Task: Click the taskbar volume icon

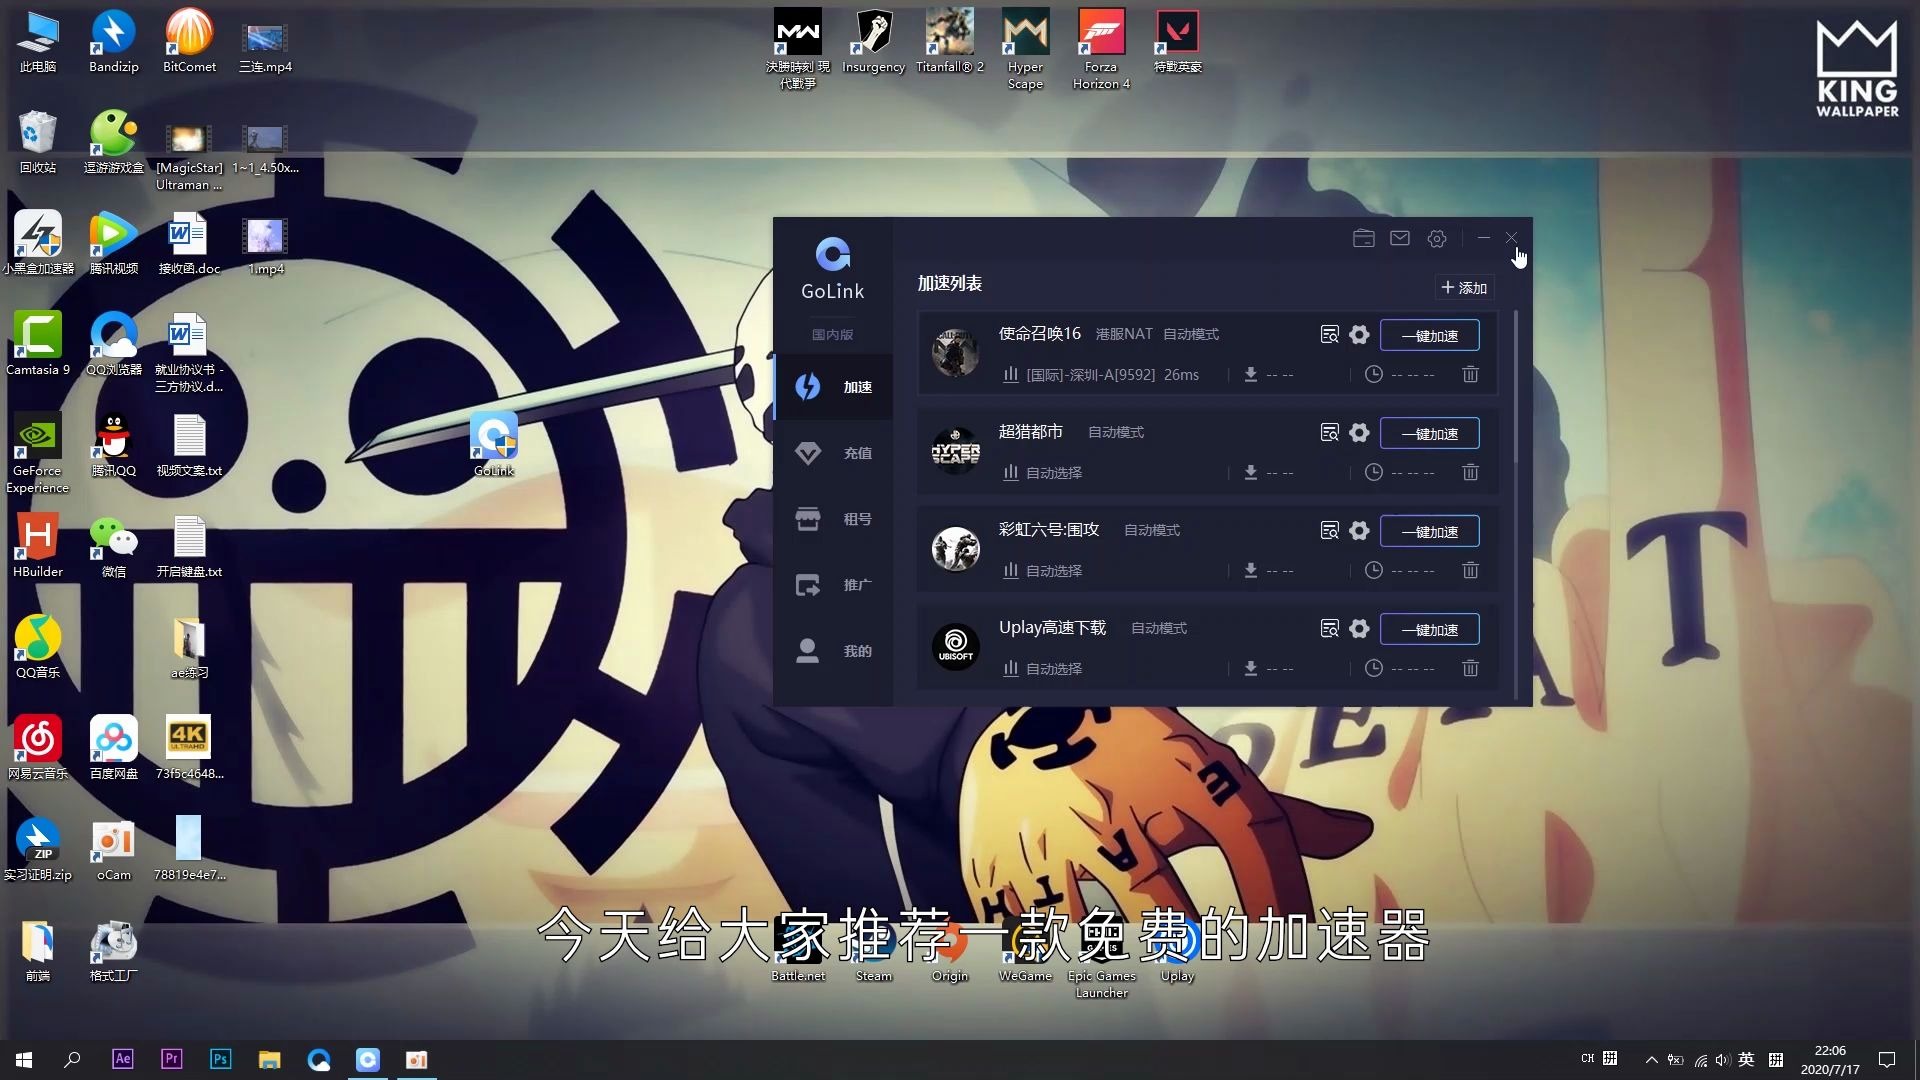Action: tap(1722, 1060)
